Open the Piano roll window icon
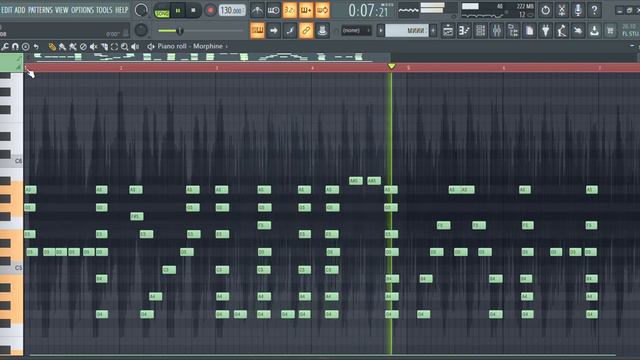 (x=464, y=30)
